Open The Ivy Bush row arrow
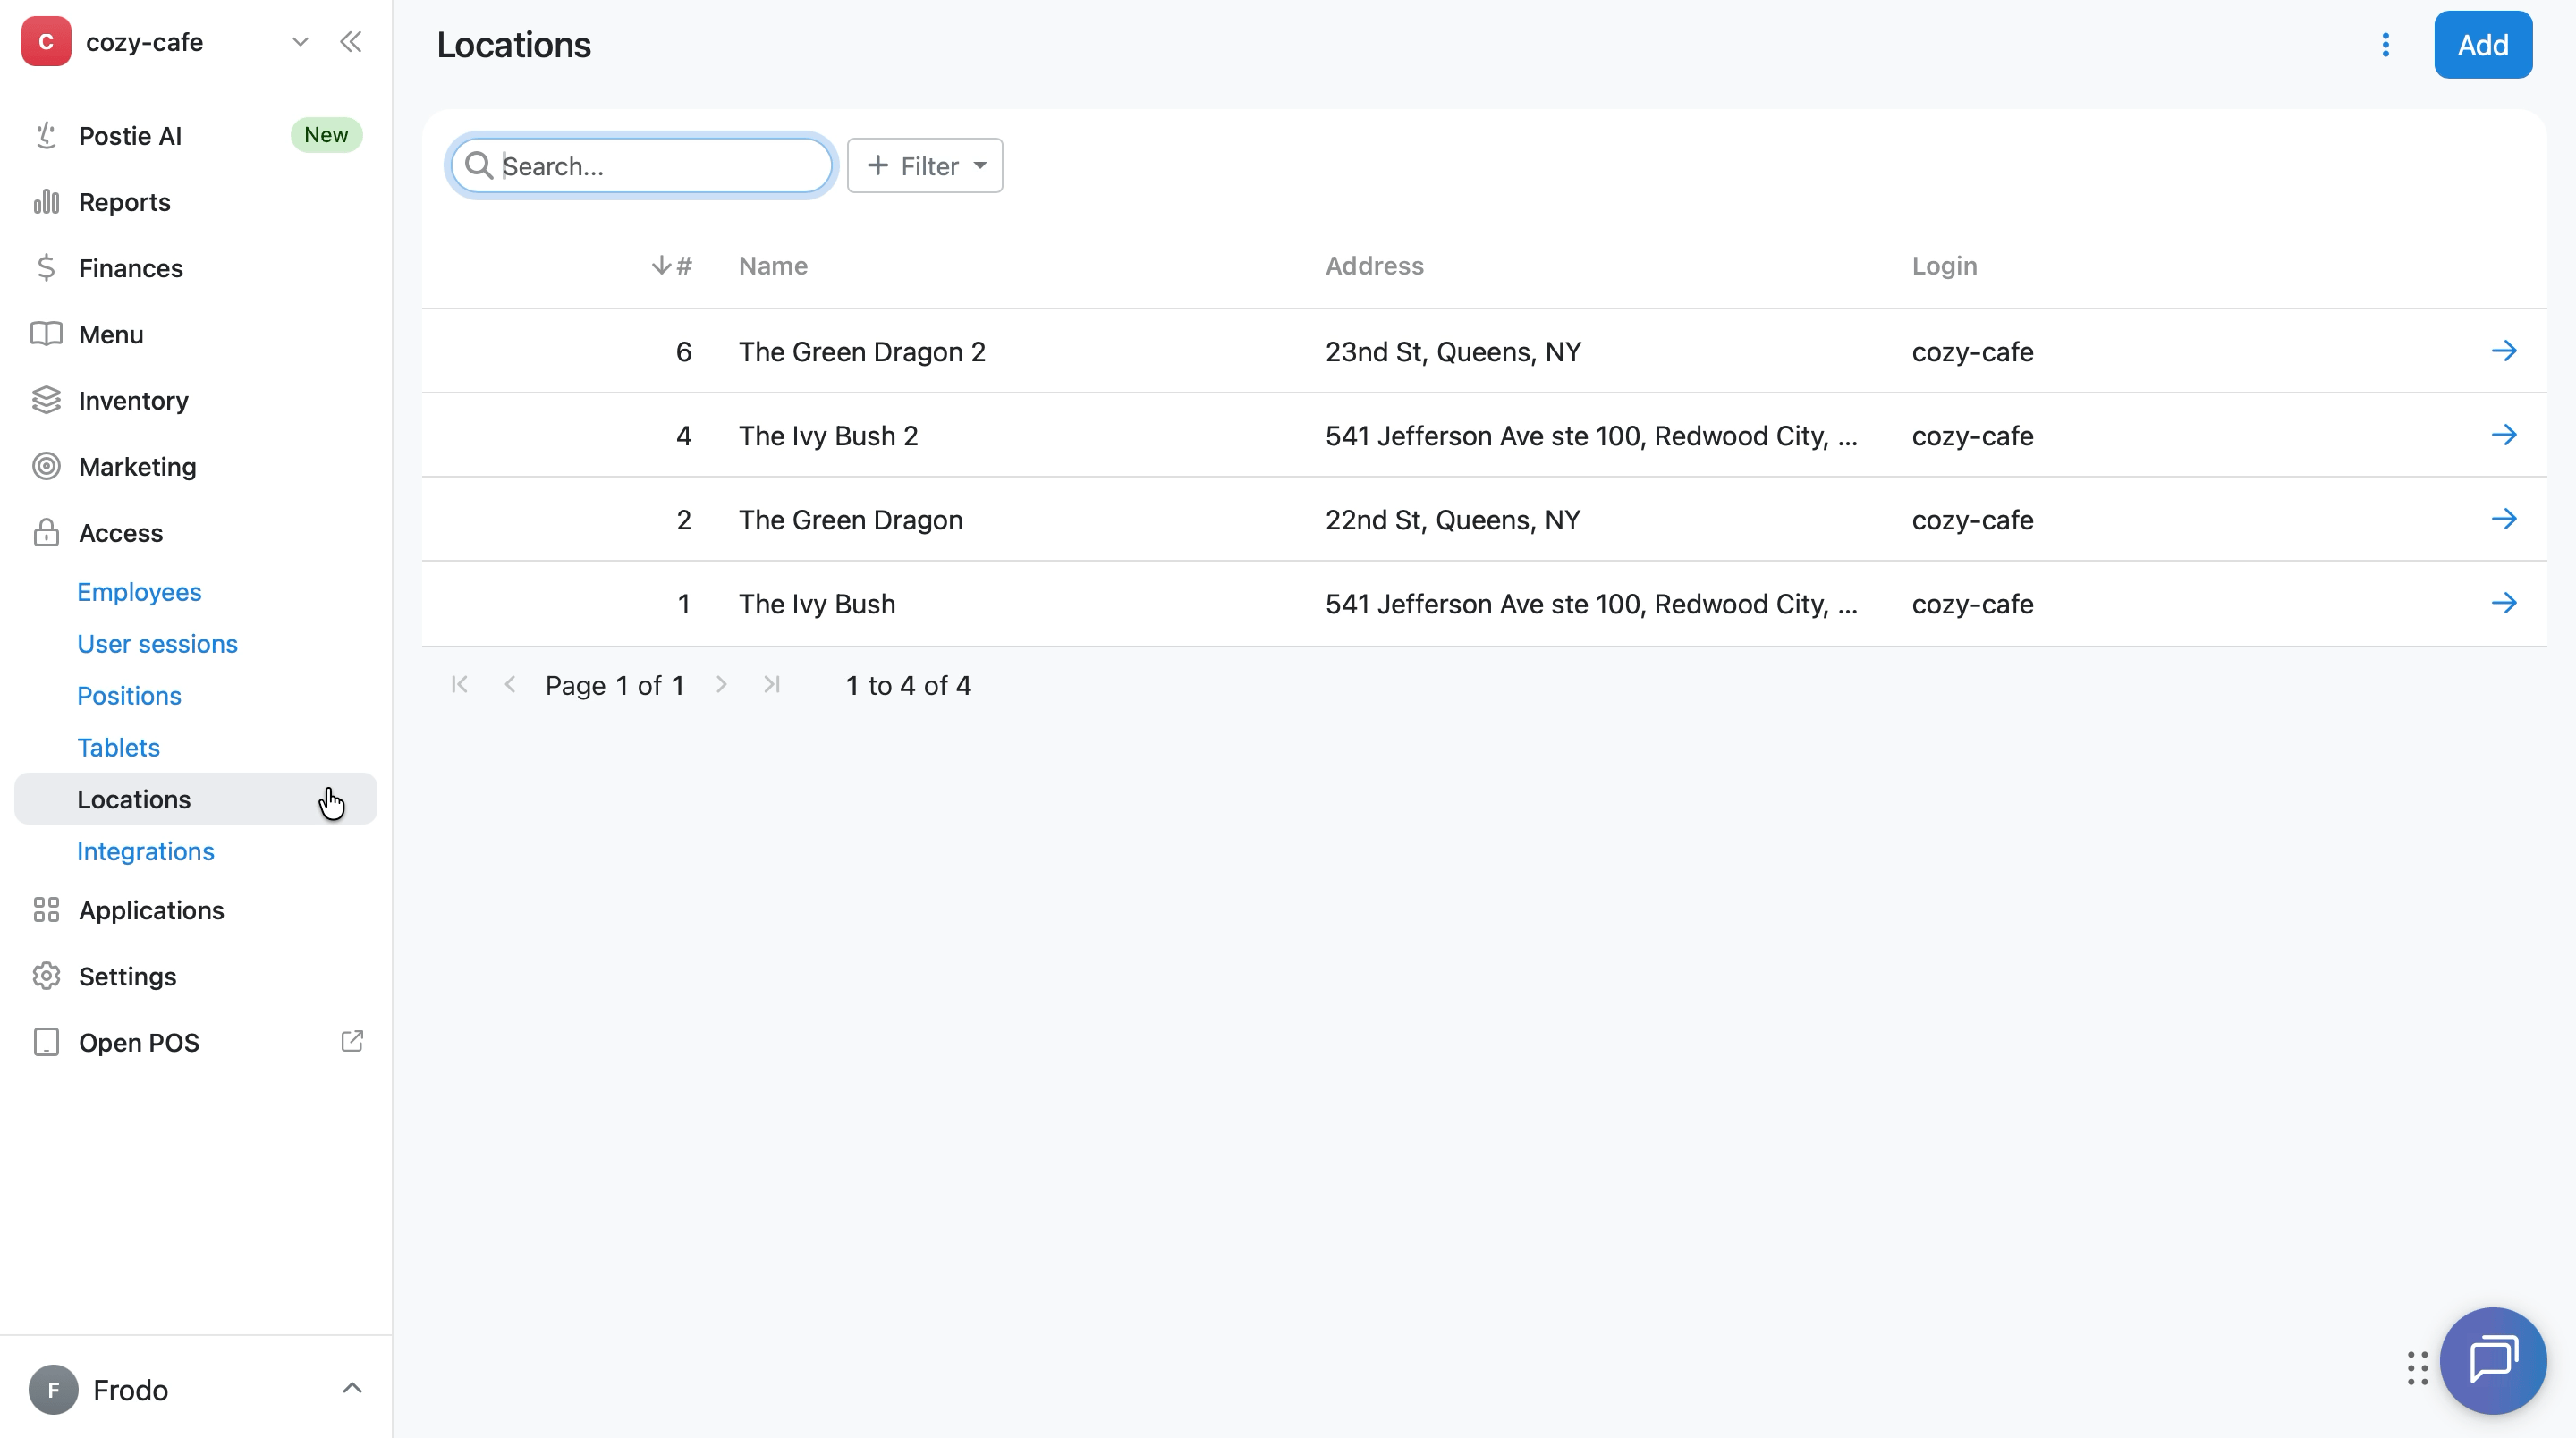The image size is (2576, 1438). 2503,603
